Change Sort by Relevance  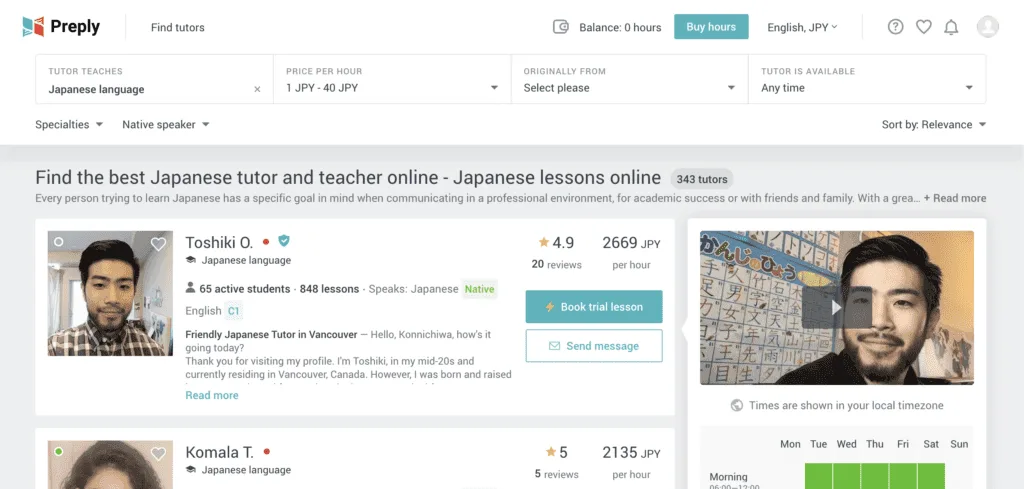click(x=934, y=125)
